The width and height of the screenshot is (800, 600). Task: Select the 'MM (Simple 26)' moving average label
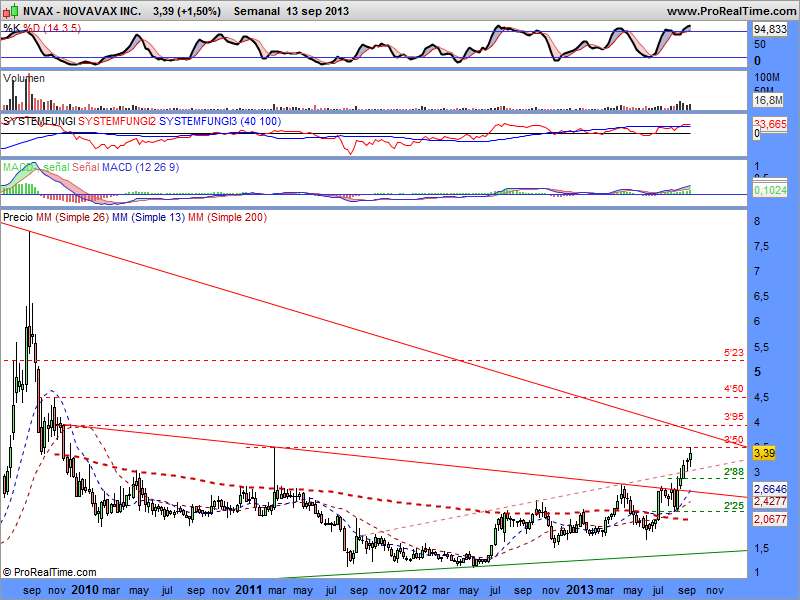point(72,217)
